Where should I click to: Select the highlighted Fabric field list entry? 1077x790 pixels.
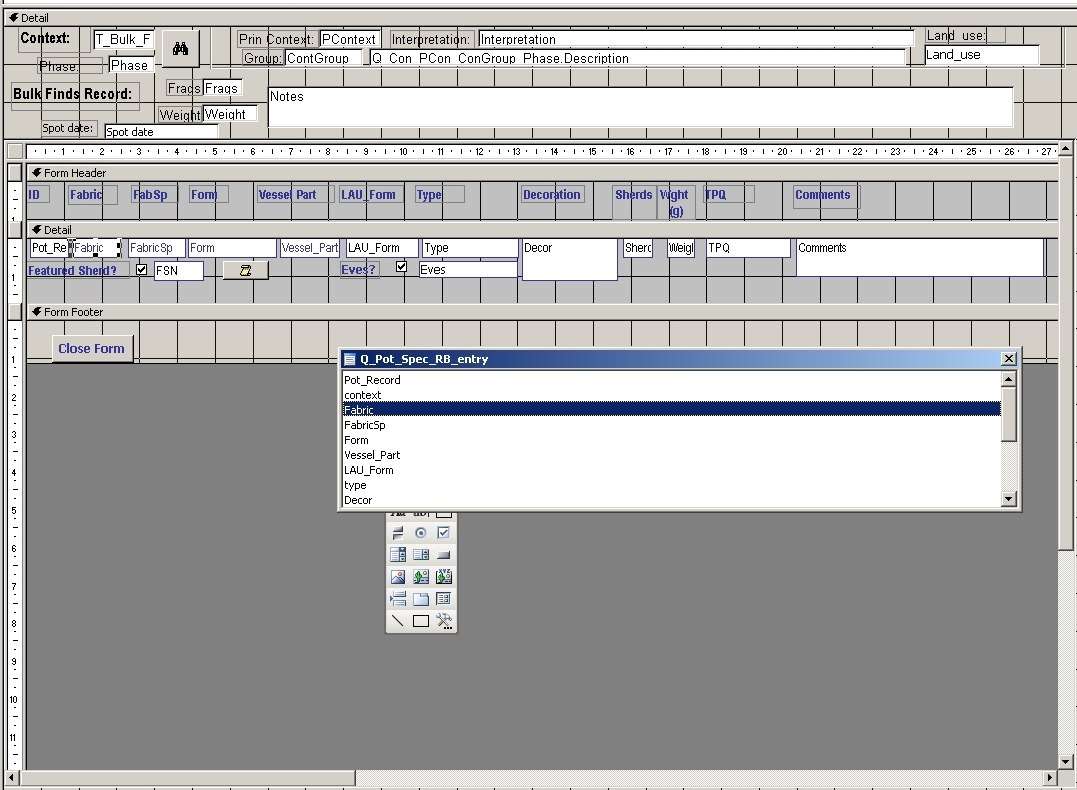click(671, 410)
